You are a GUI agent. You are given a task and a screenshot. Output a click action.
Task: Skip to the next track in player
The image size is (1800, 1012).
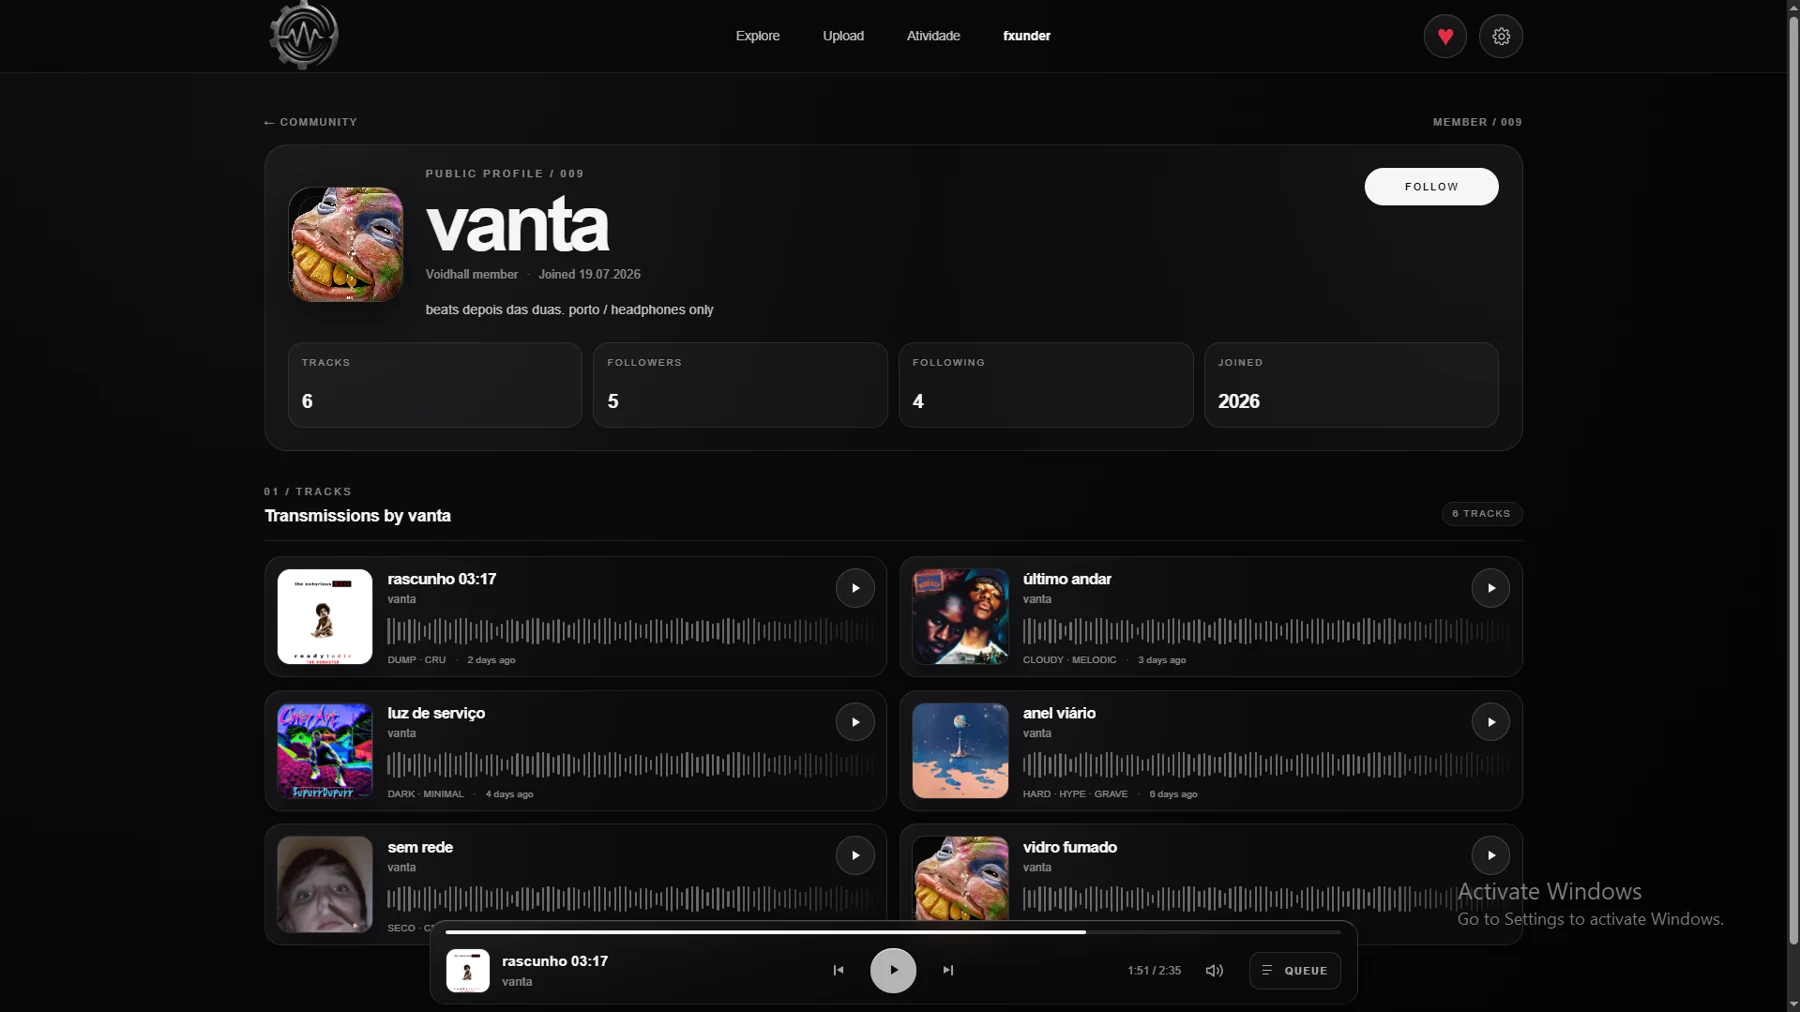tap(948, 970)
